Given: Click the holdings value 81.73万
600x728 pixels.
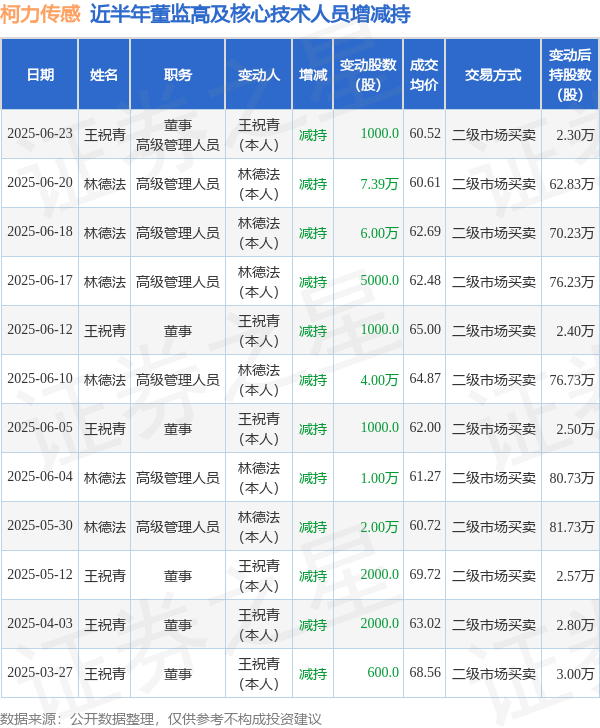Looking at the screenshot, I should pos(571,527).
